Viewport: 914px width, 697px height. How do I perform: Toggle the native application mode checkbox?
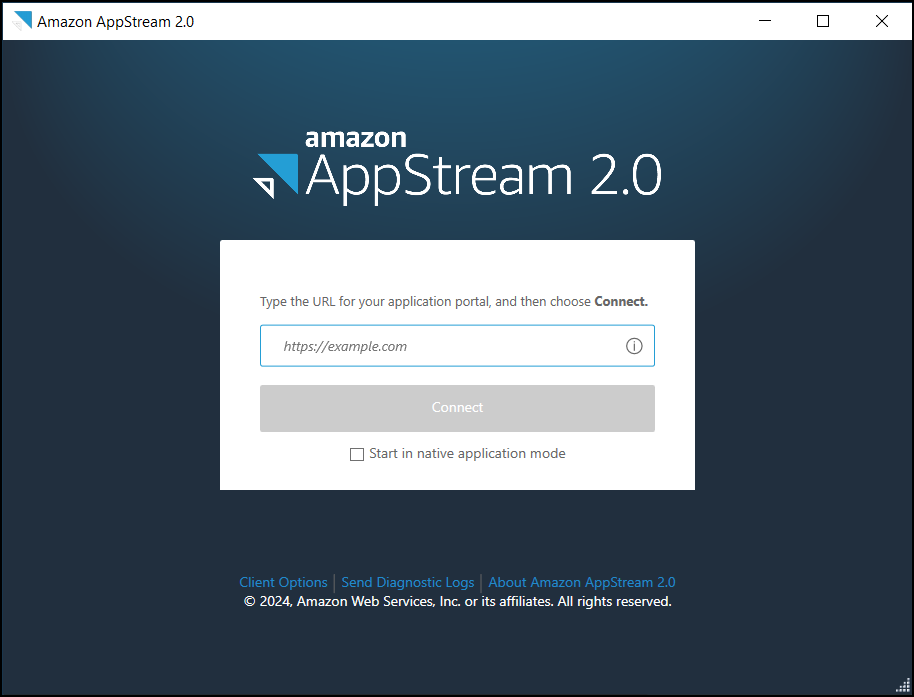point(357,454)
